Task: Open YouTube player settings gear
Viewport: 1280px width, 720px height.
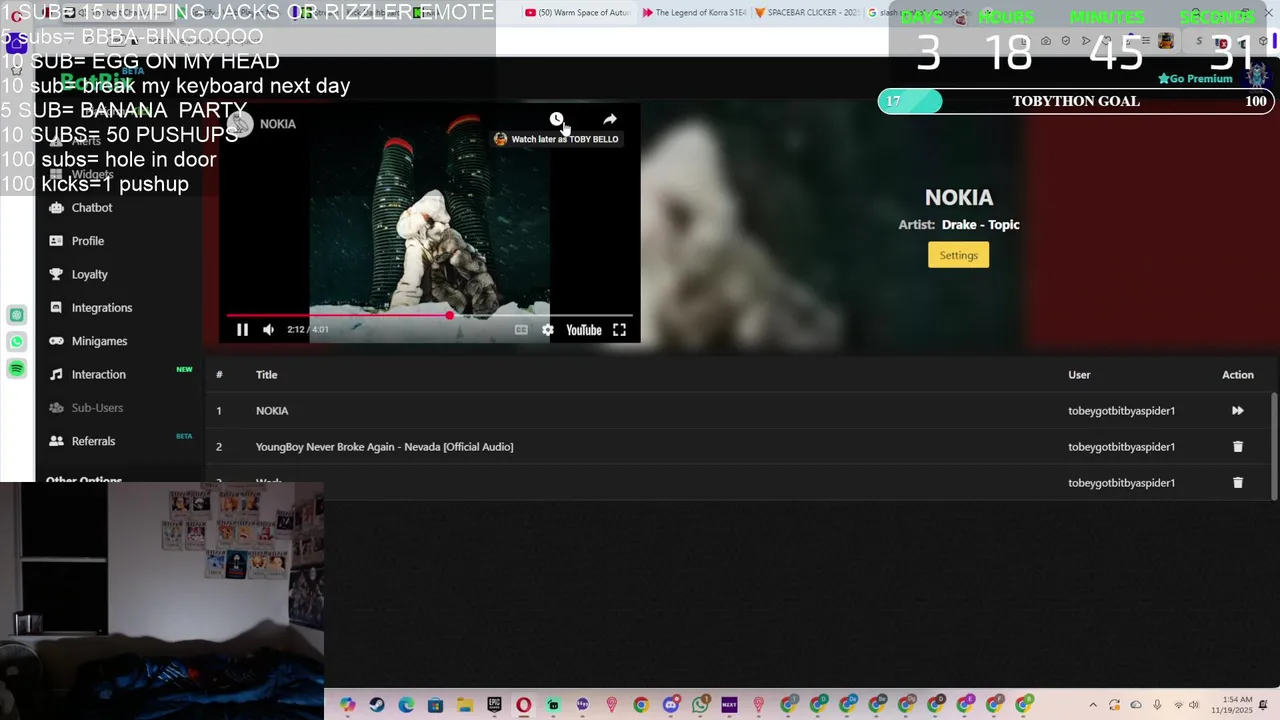Action: coord(547,329)
